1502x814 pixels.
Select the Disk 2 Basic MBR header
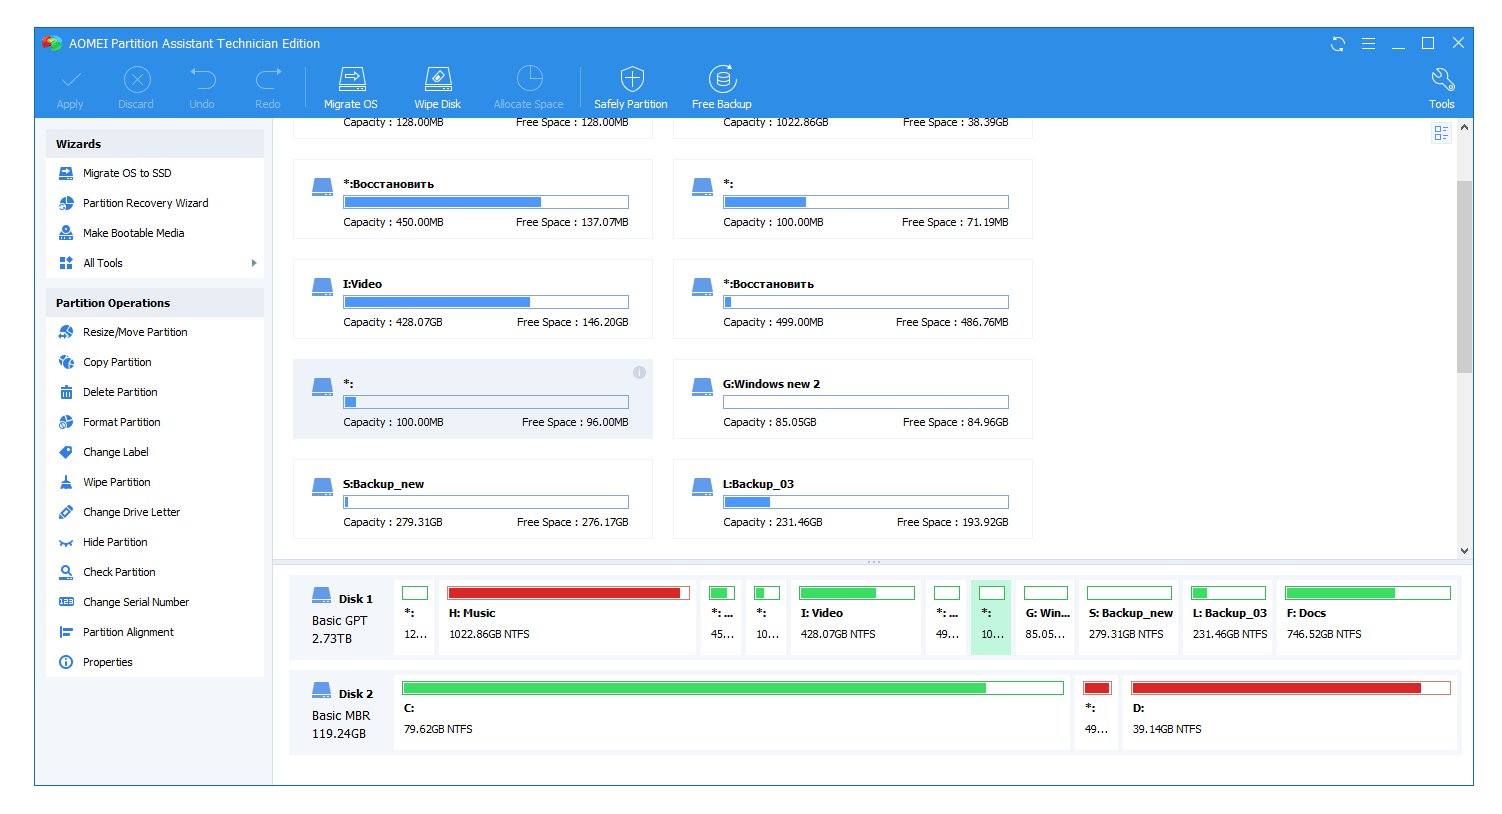coord(342,712)
